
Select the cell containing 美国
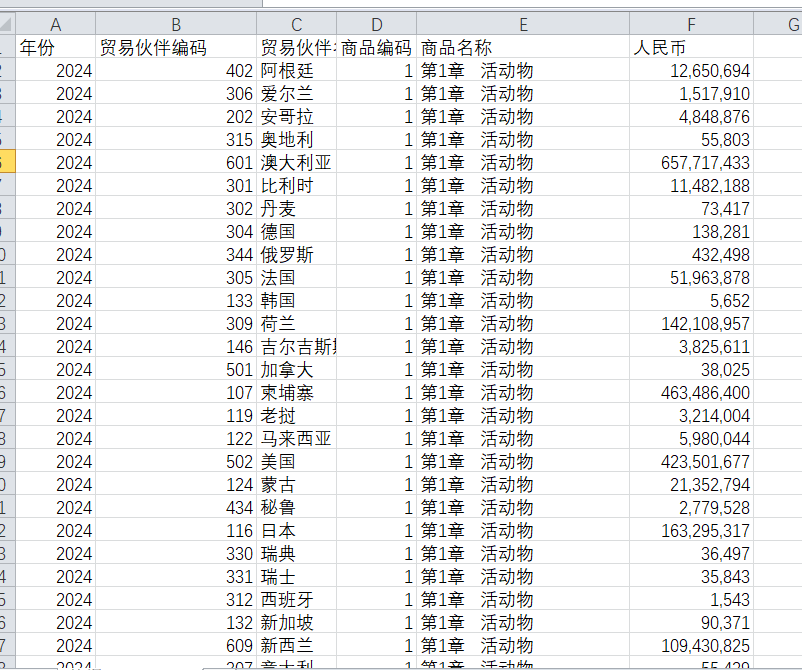296,461
